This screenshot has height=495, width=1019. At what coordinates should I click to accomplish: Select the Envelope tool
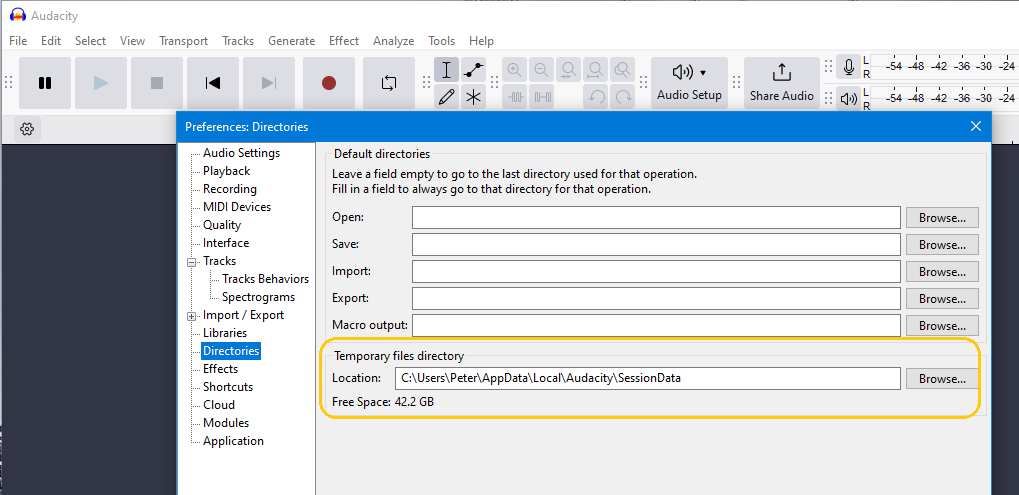[x=474, y=70]
